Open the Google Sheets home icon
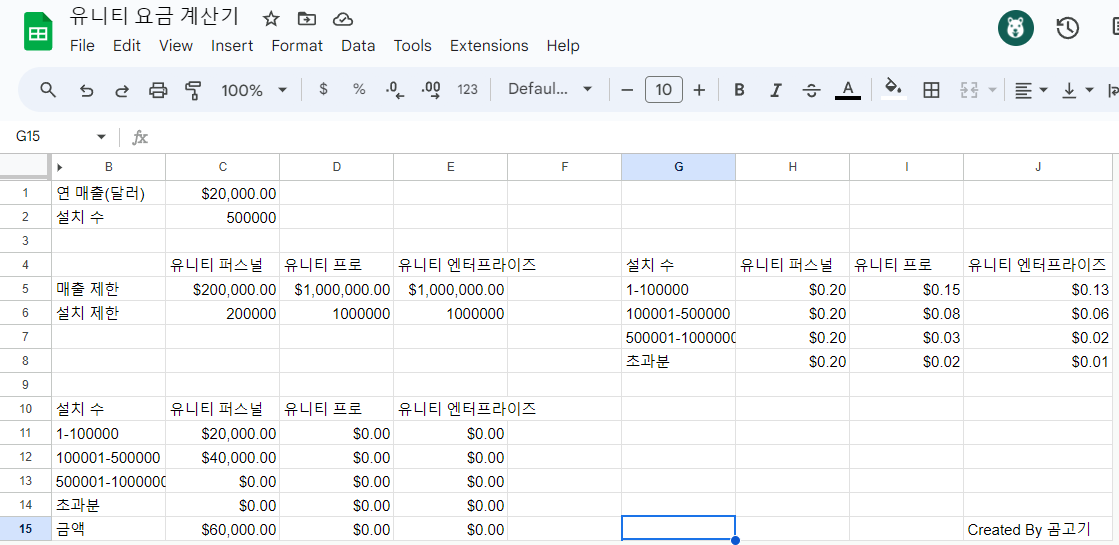The image size is (1119, 545). 38,32
